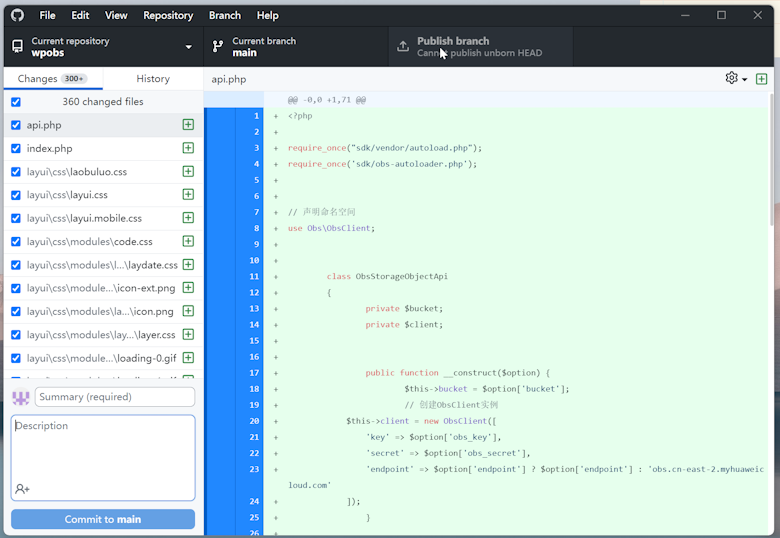The image size is (780, 538).
Task: Uncheck the layui.css checkbox
Action: coord(16,195)
